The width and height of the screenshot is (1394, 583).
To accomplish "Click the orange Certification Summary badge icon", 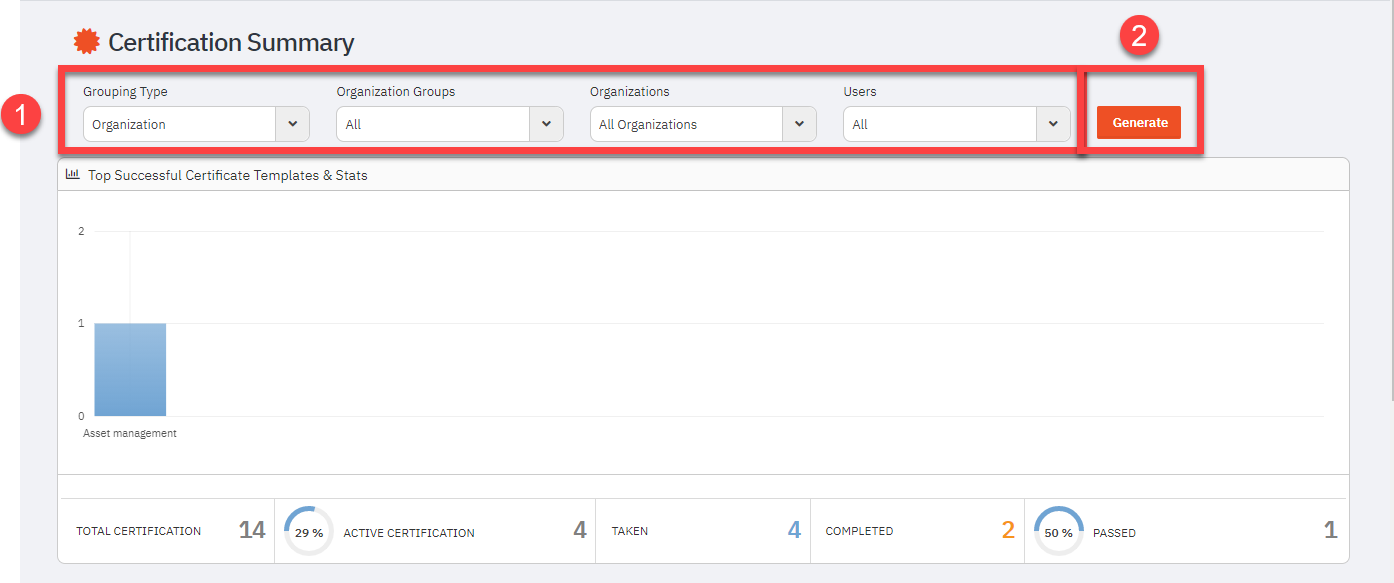I will click(87, 42).
